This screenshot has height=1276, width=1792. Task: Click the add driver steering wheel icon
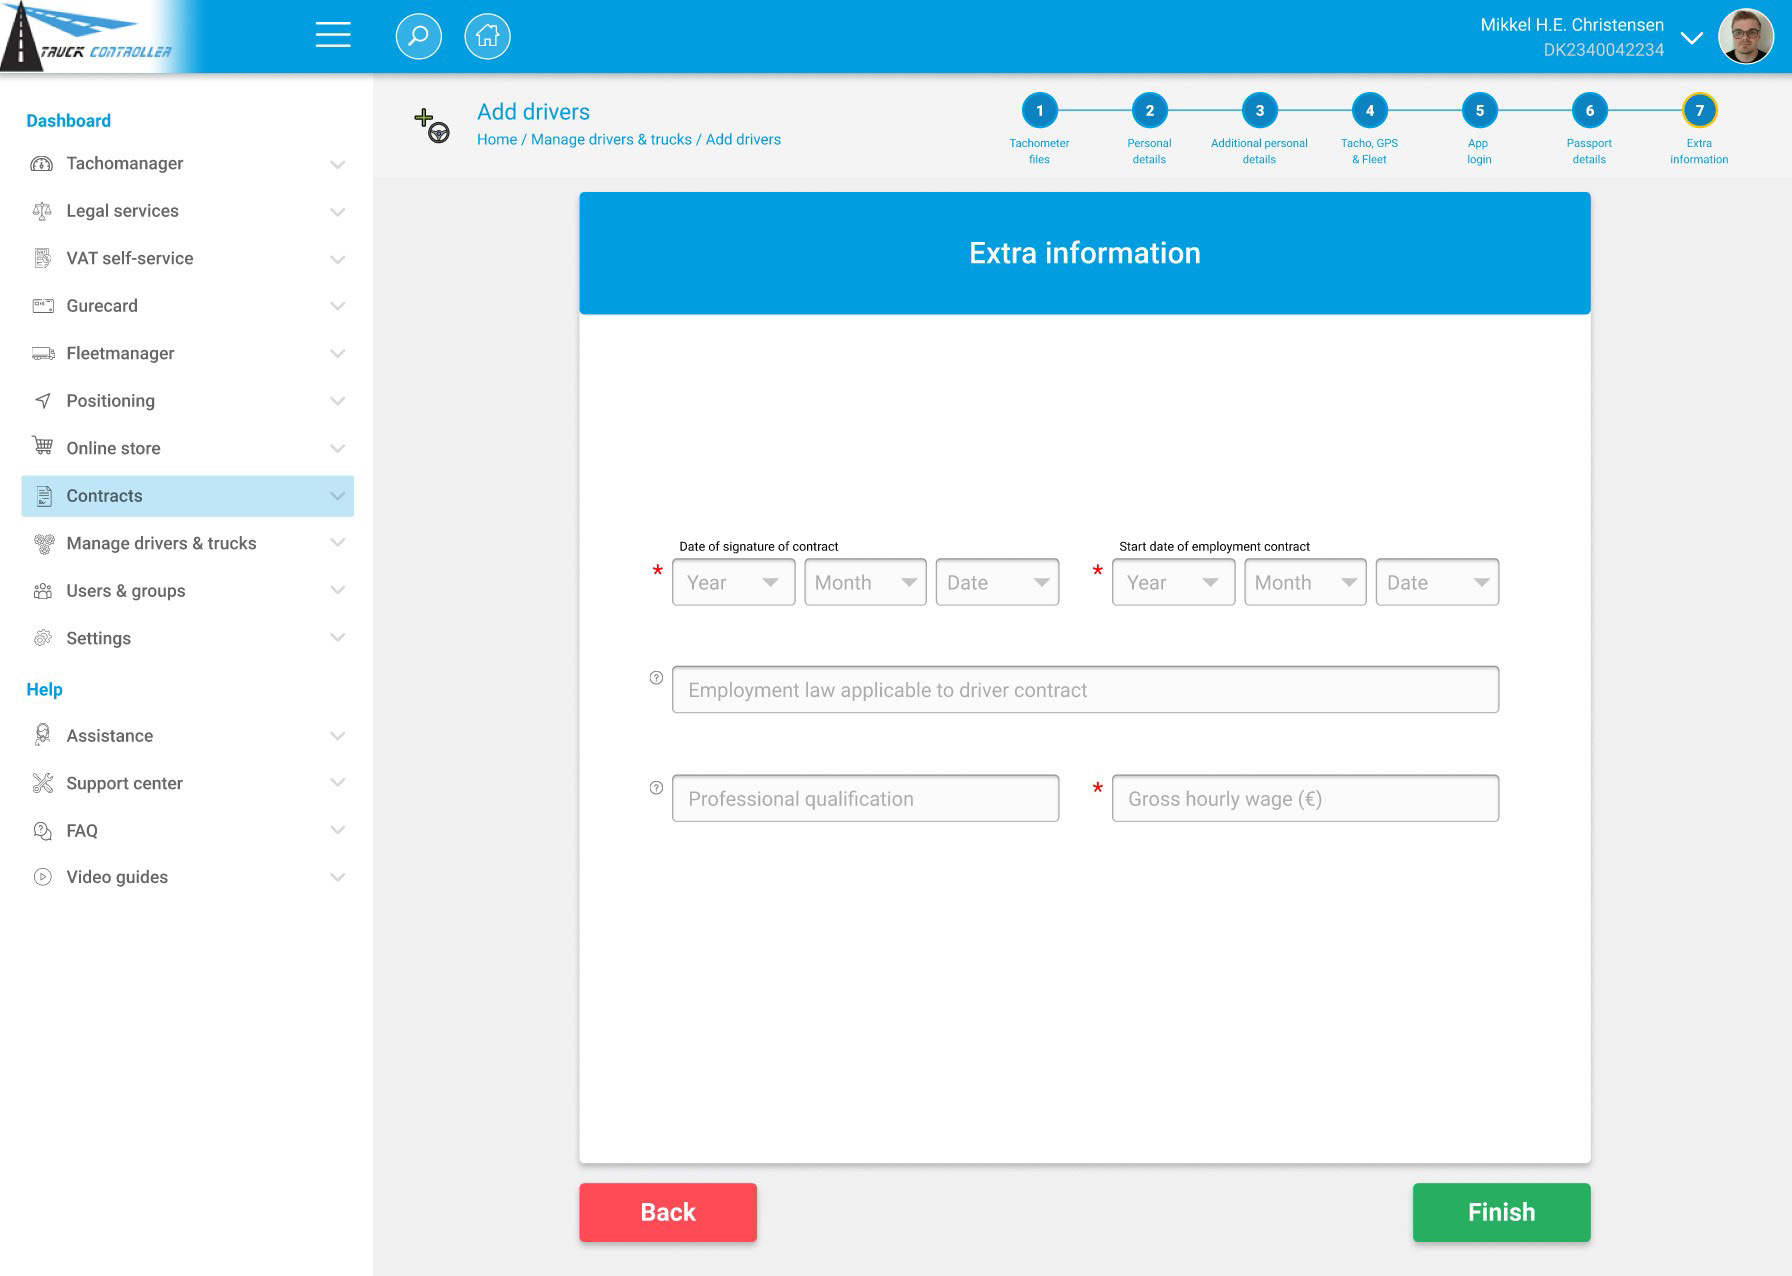(x=432, y=126)
